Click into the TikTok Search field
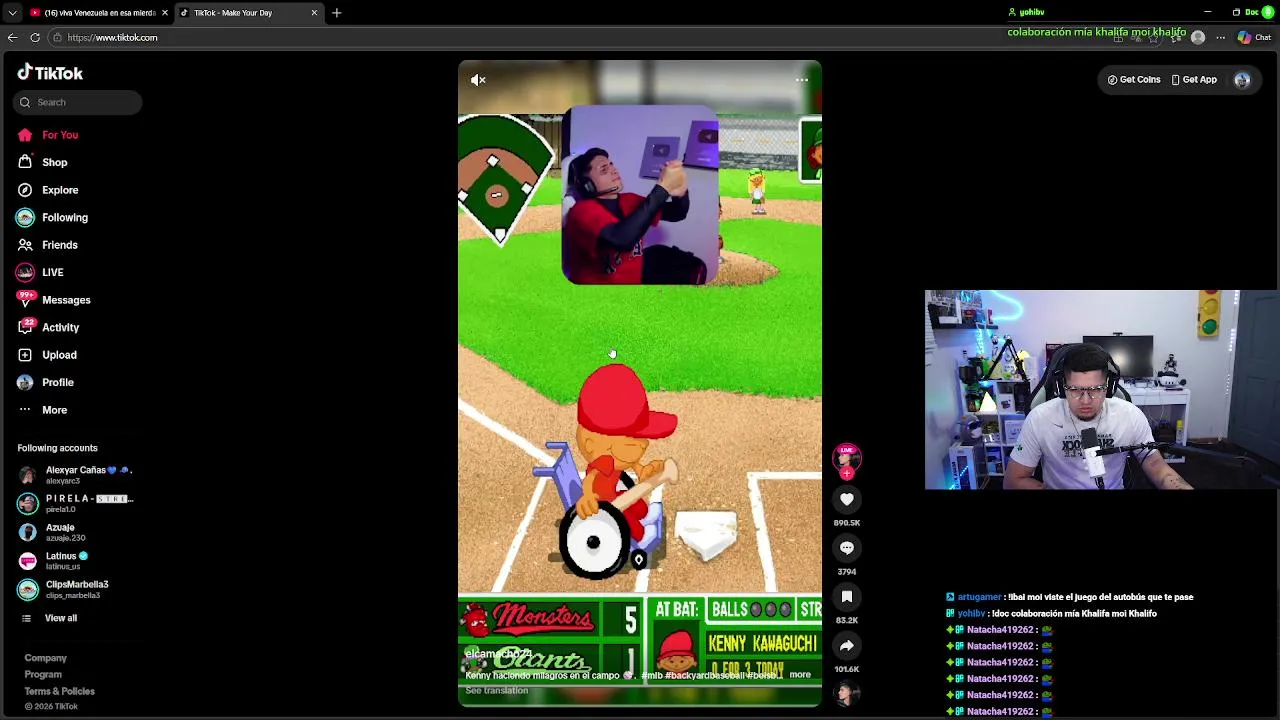The height and width of the screenshot is (720, 1280). point(78,102)
